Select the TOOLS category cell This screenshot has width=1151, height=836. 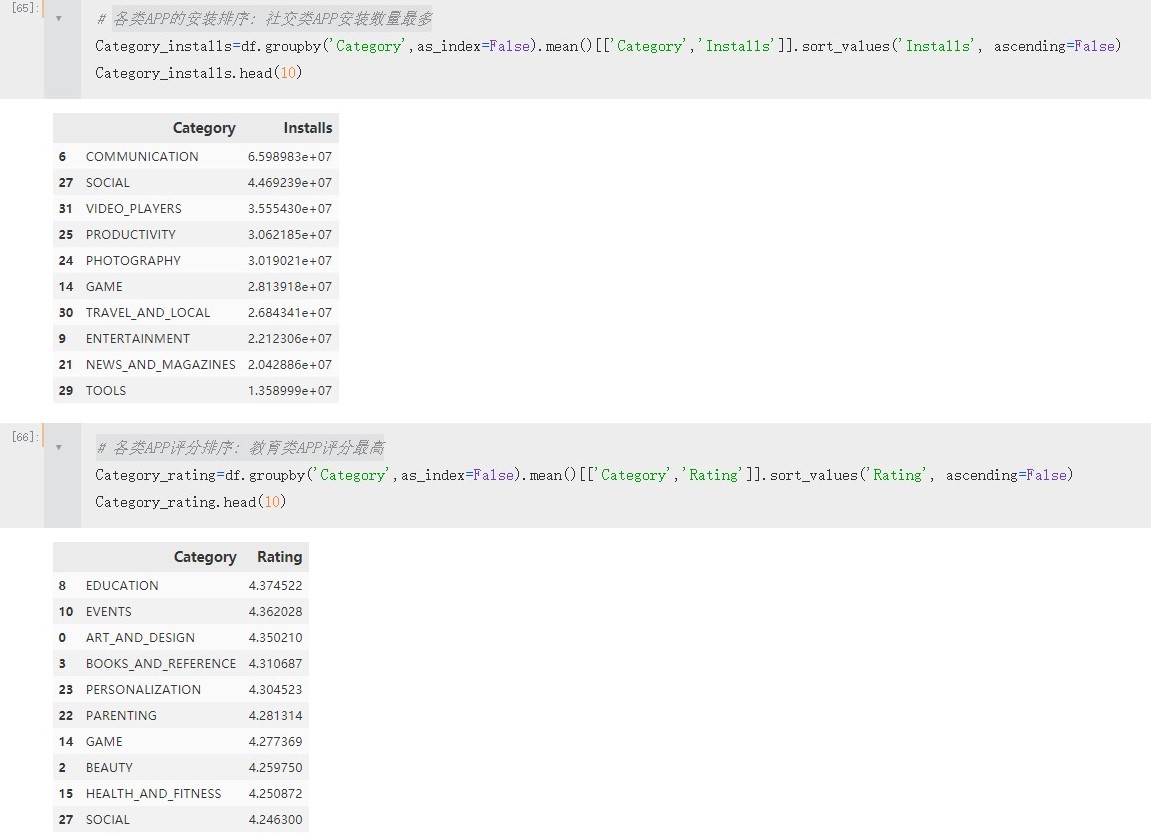[106, 390]
